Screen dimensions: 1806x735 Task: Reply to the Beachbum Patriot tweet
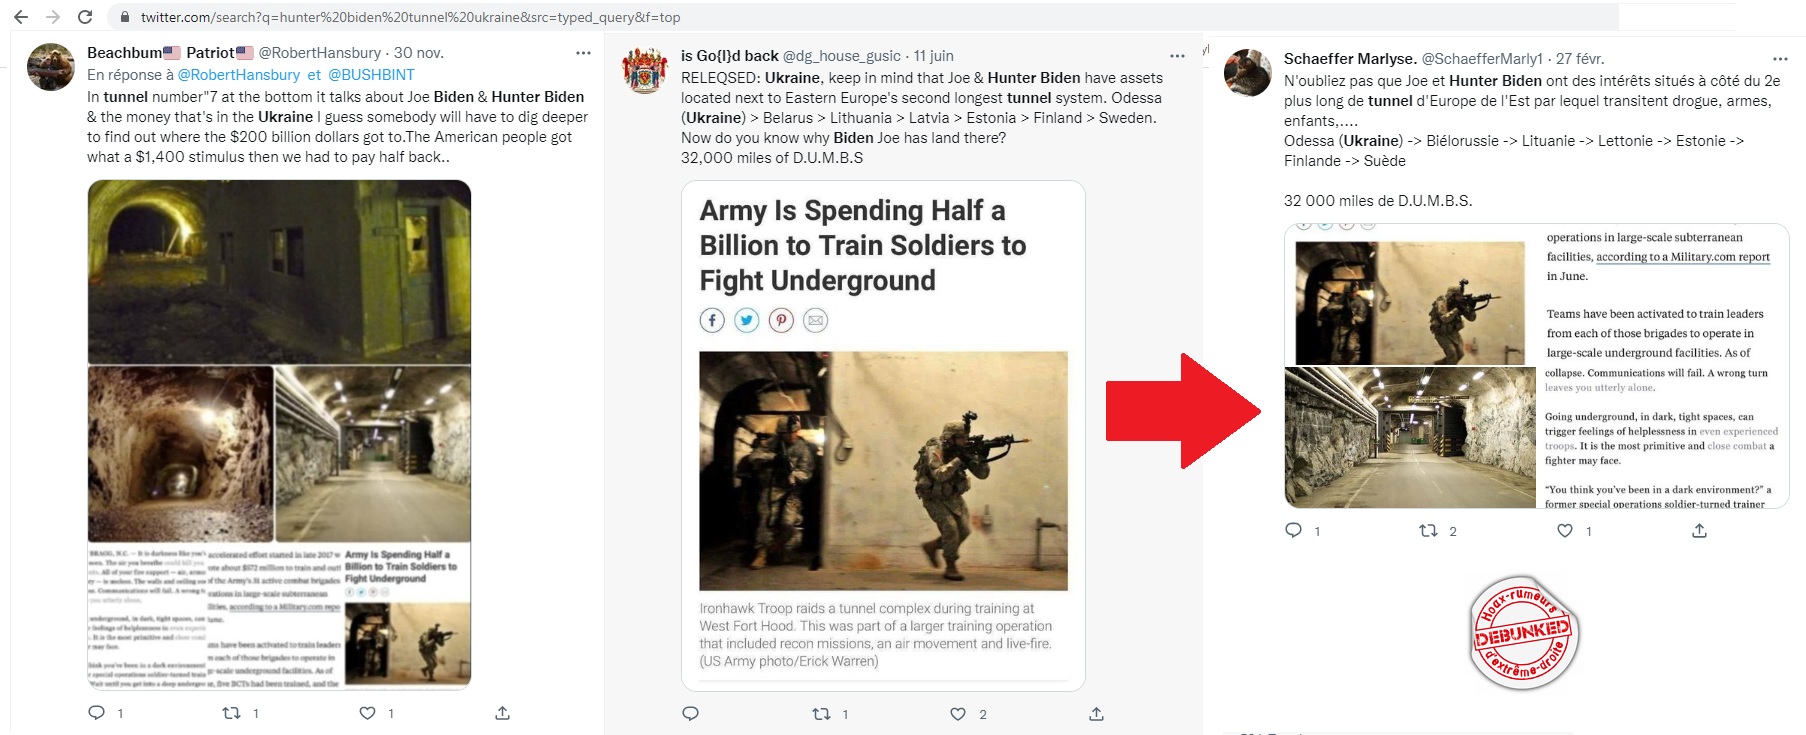point(97,713)
